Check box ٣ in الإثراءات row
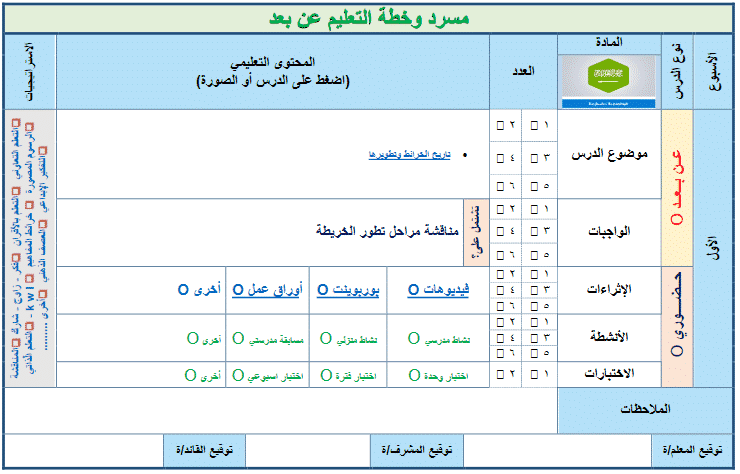 534,290
